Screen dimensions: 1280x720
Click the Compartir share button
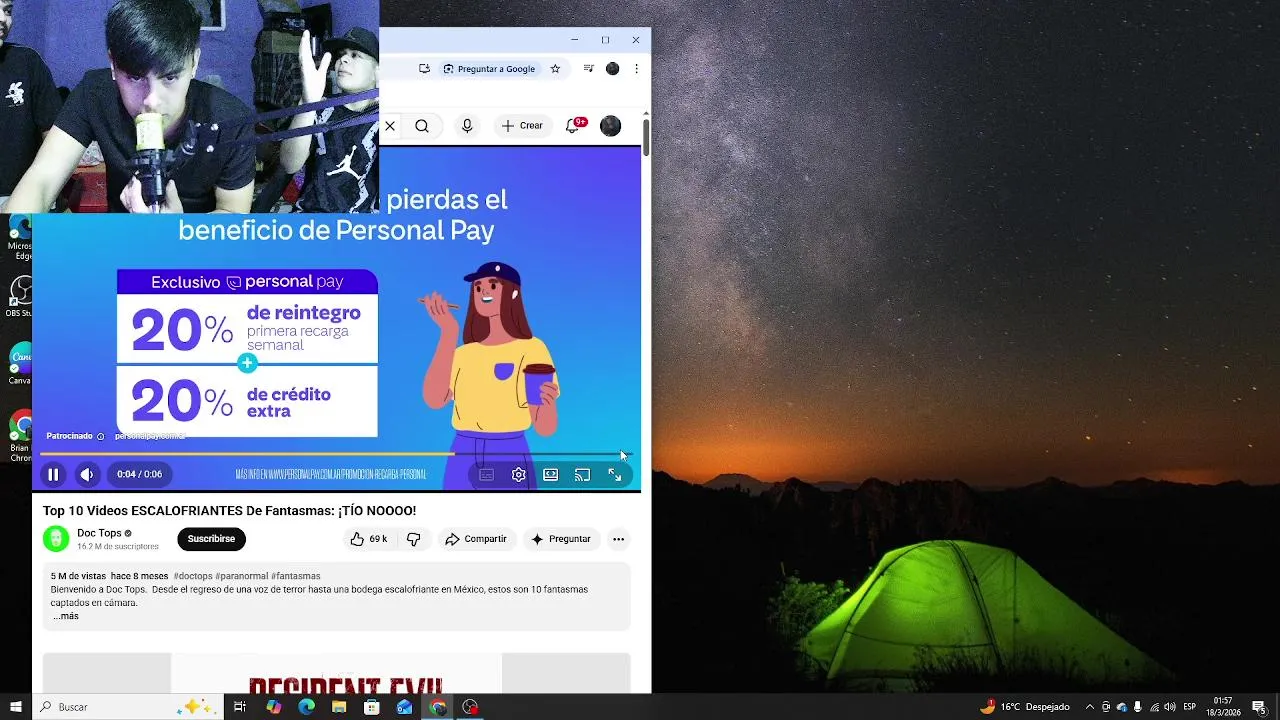(x=476, y=539)
